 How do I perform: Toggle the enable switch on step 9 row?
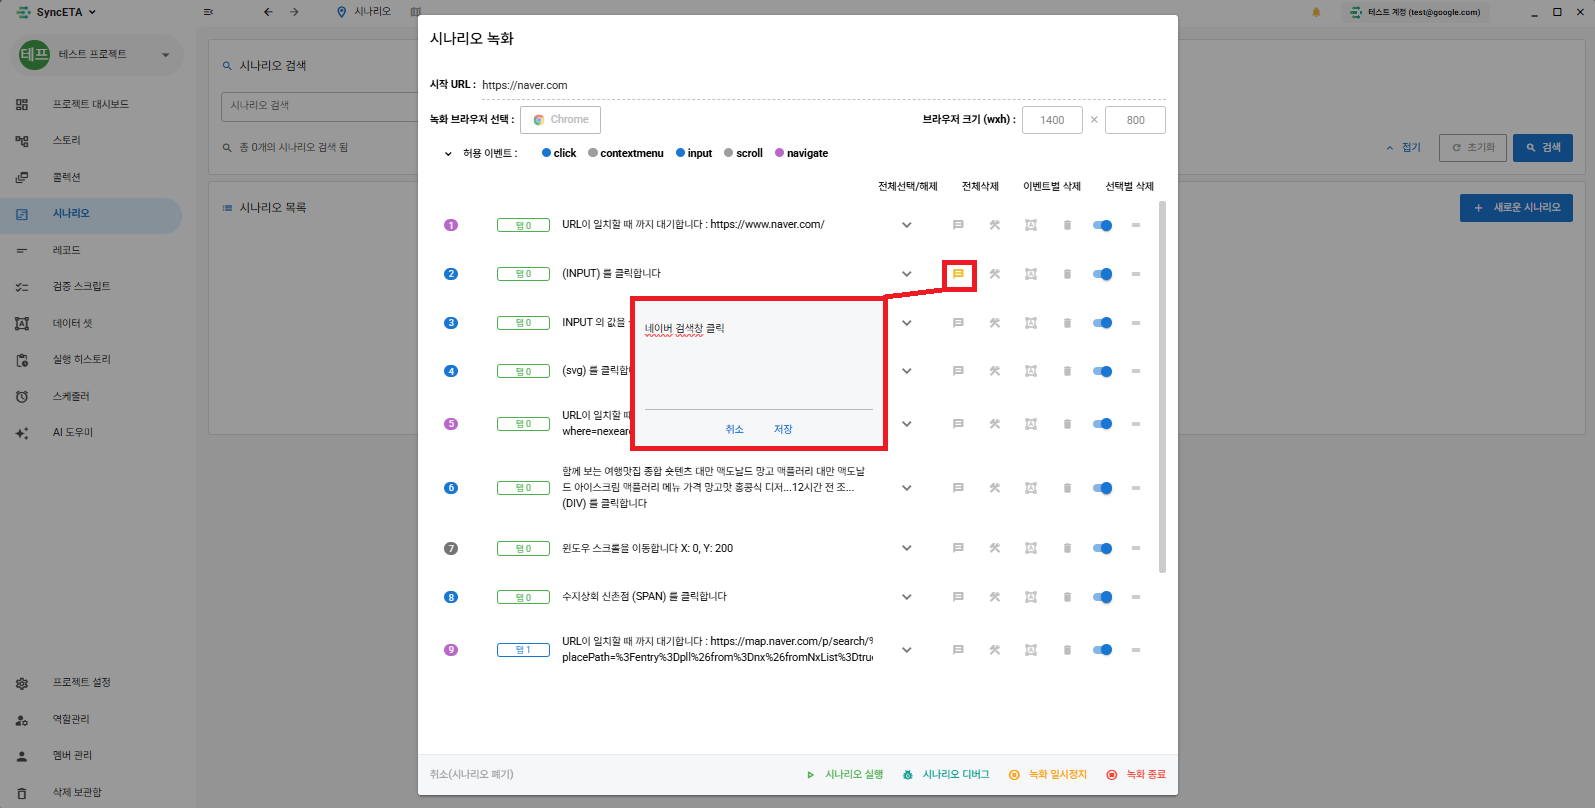pos(1102,650)
